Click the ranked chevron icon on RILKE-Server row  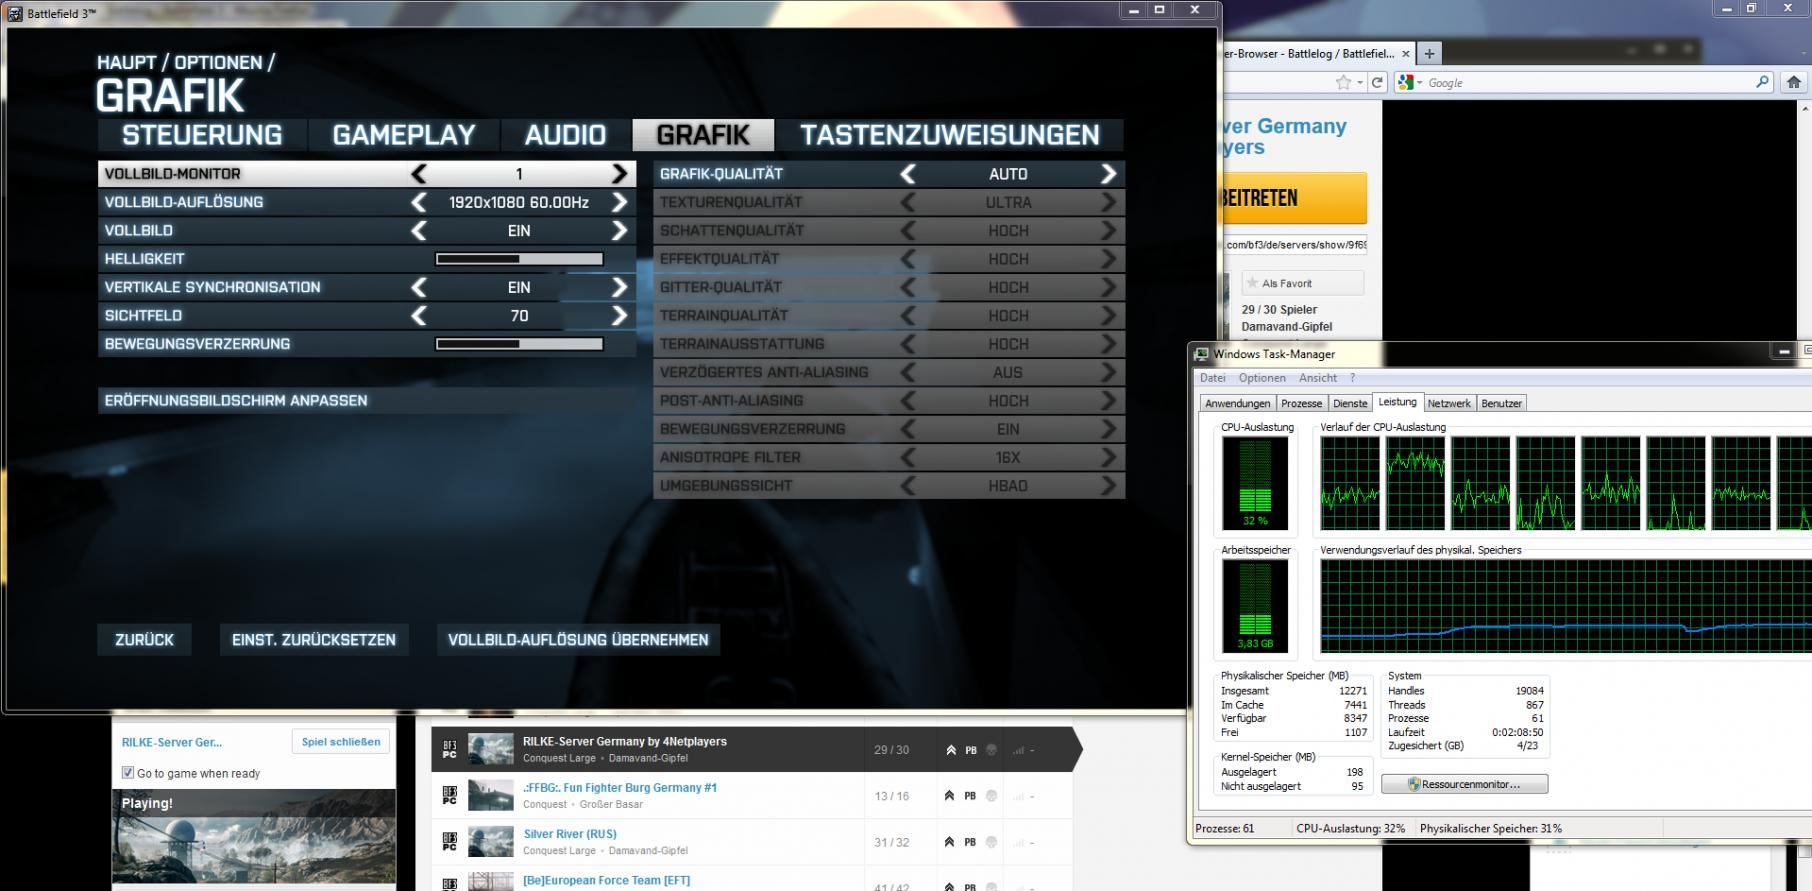(x=950, y=750)
